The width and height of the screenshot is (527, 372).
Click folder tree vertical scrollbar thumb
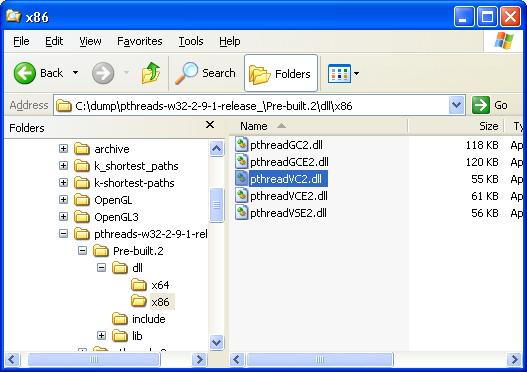(x=216, y=205)
